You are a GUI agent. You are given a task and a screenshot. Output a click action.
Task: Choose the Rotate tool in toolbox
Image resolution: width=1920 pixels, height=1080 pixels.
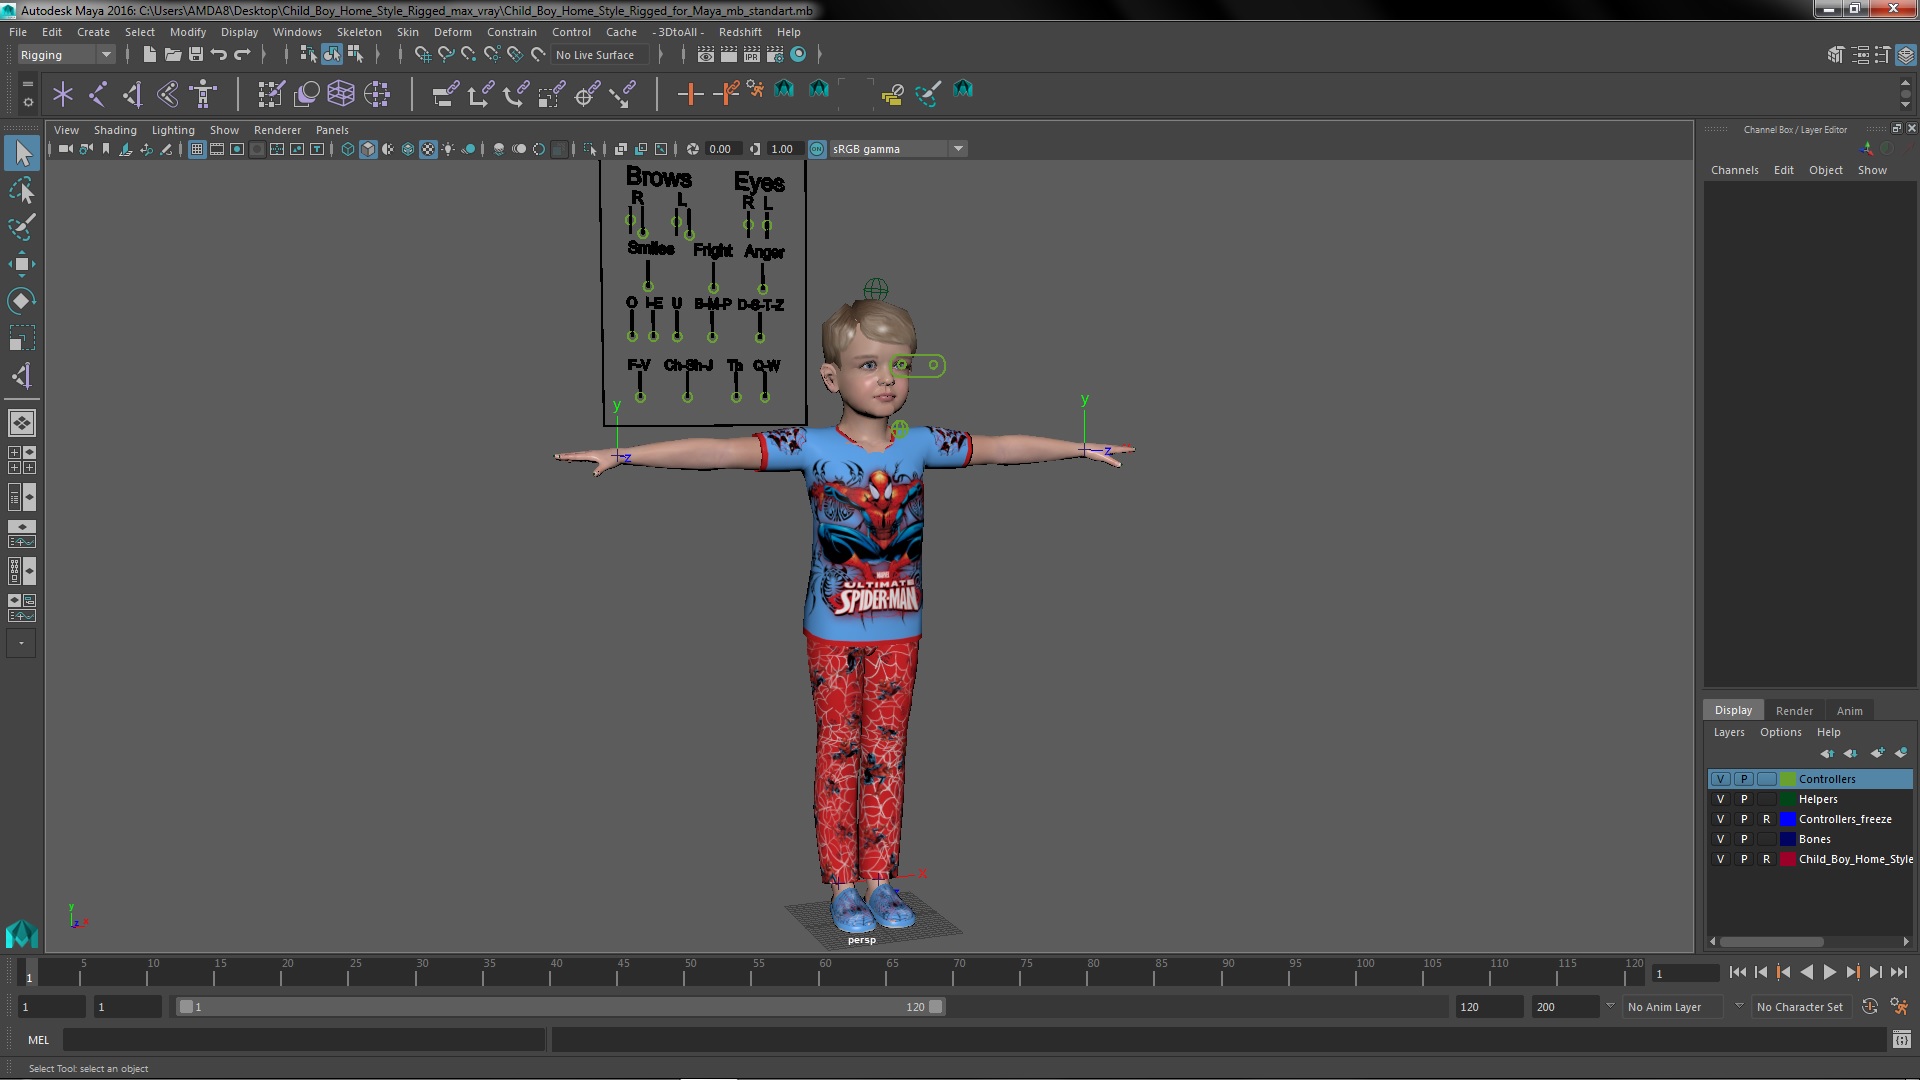[x=22, y=301]
